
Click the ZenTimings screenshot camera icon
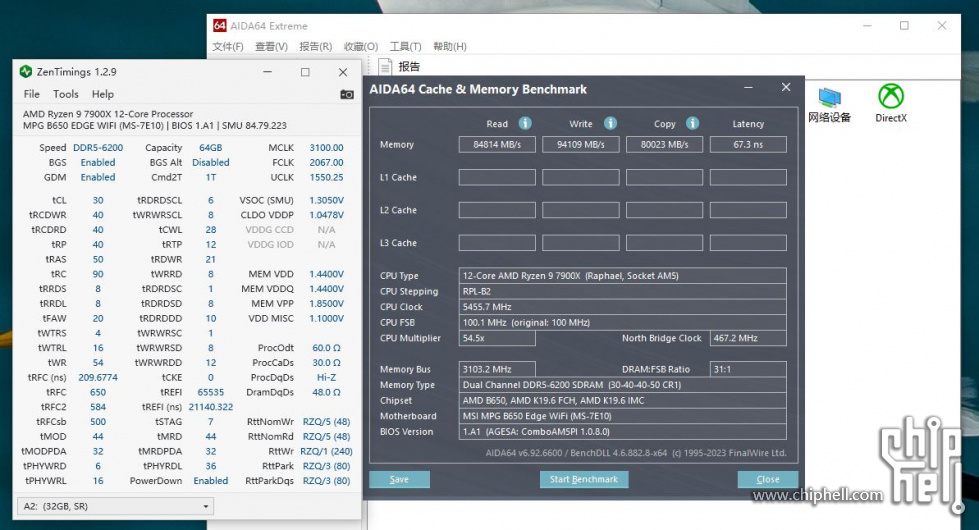pos(347,94)
